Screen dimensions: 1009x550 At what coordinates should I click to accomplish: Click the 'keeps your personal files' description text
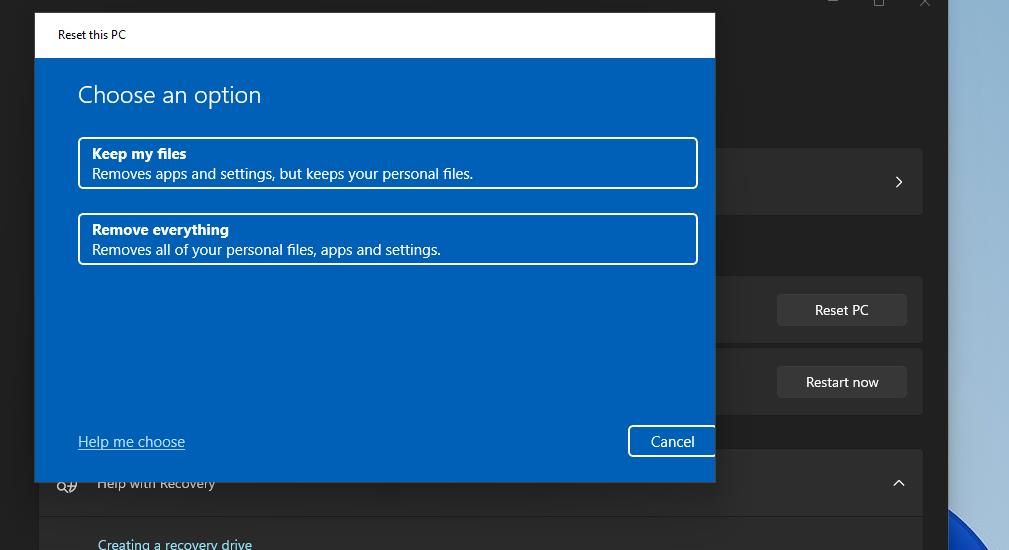(282, 174)
